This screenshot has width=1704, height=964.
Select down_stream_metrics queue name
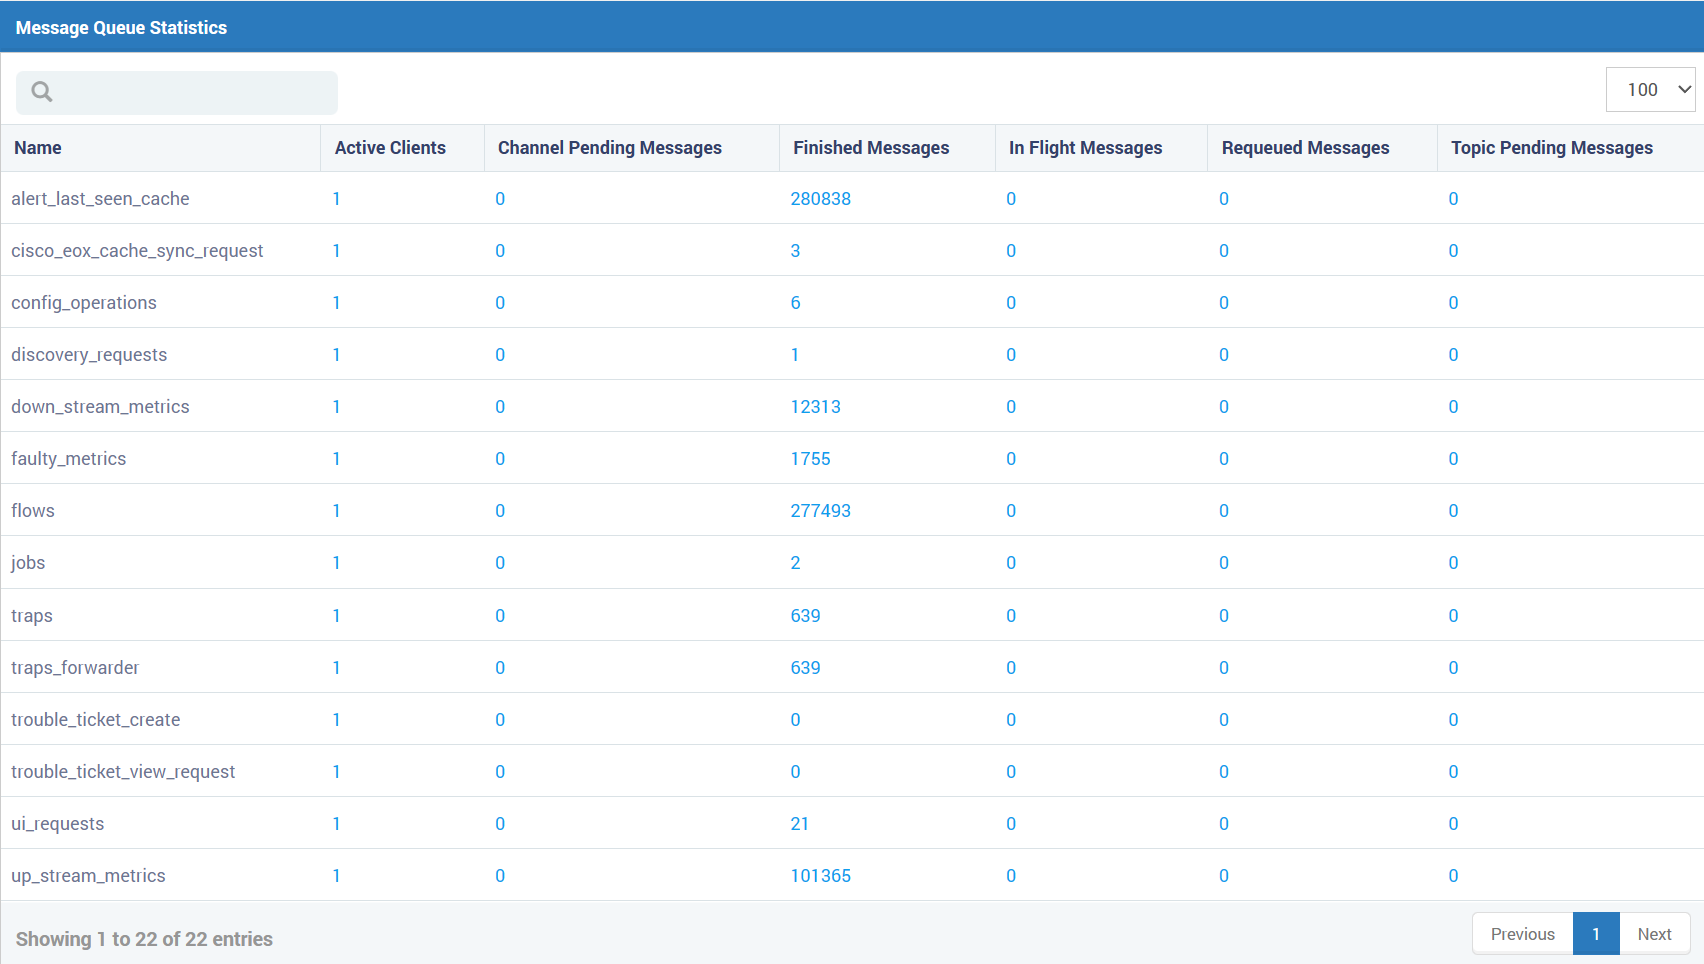[100, 407]
